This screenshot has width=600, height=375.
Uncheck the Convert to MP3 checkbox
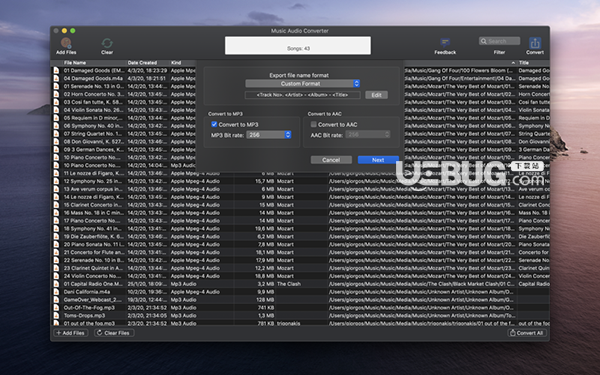(214, 124)
